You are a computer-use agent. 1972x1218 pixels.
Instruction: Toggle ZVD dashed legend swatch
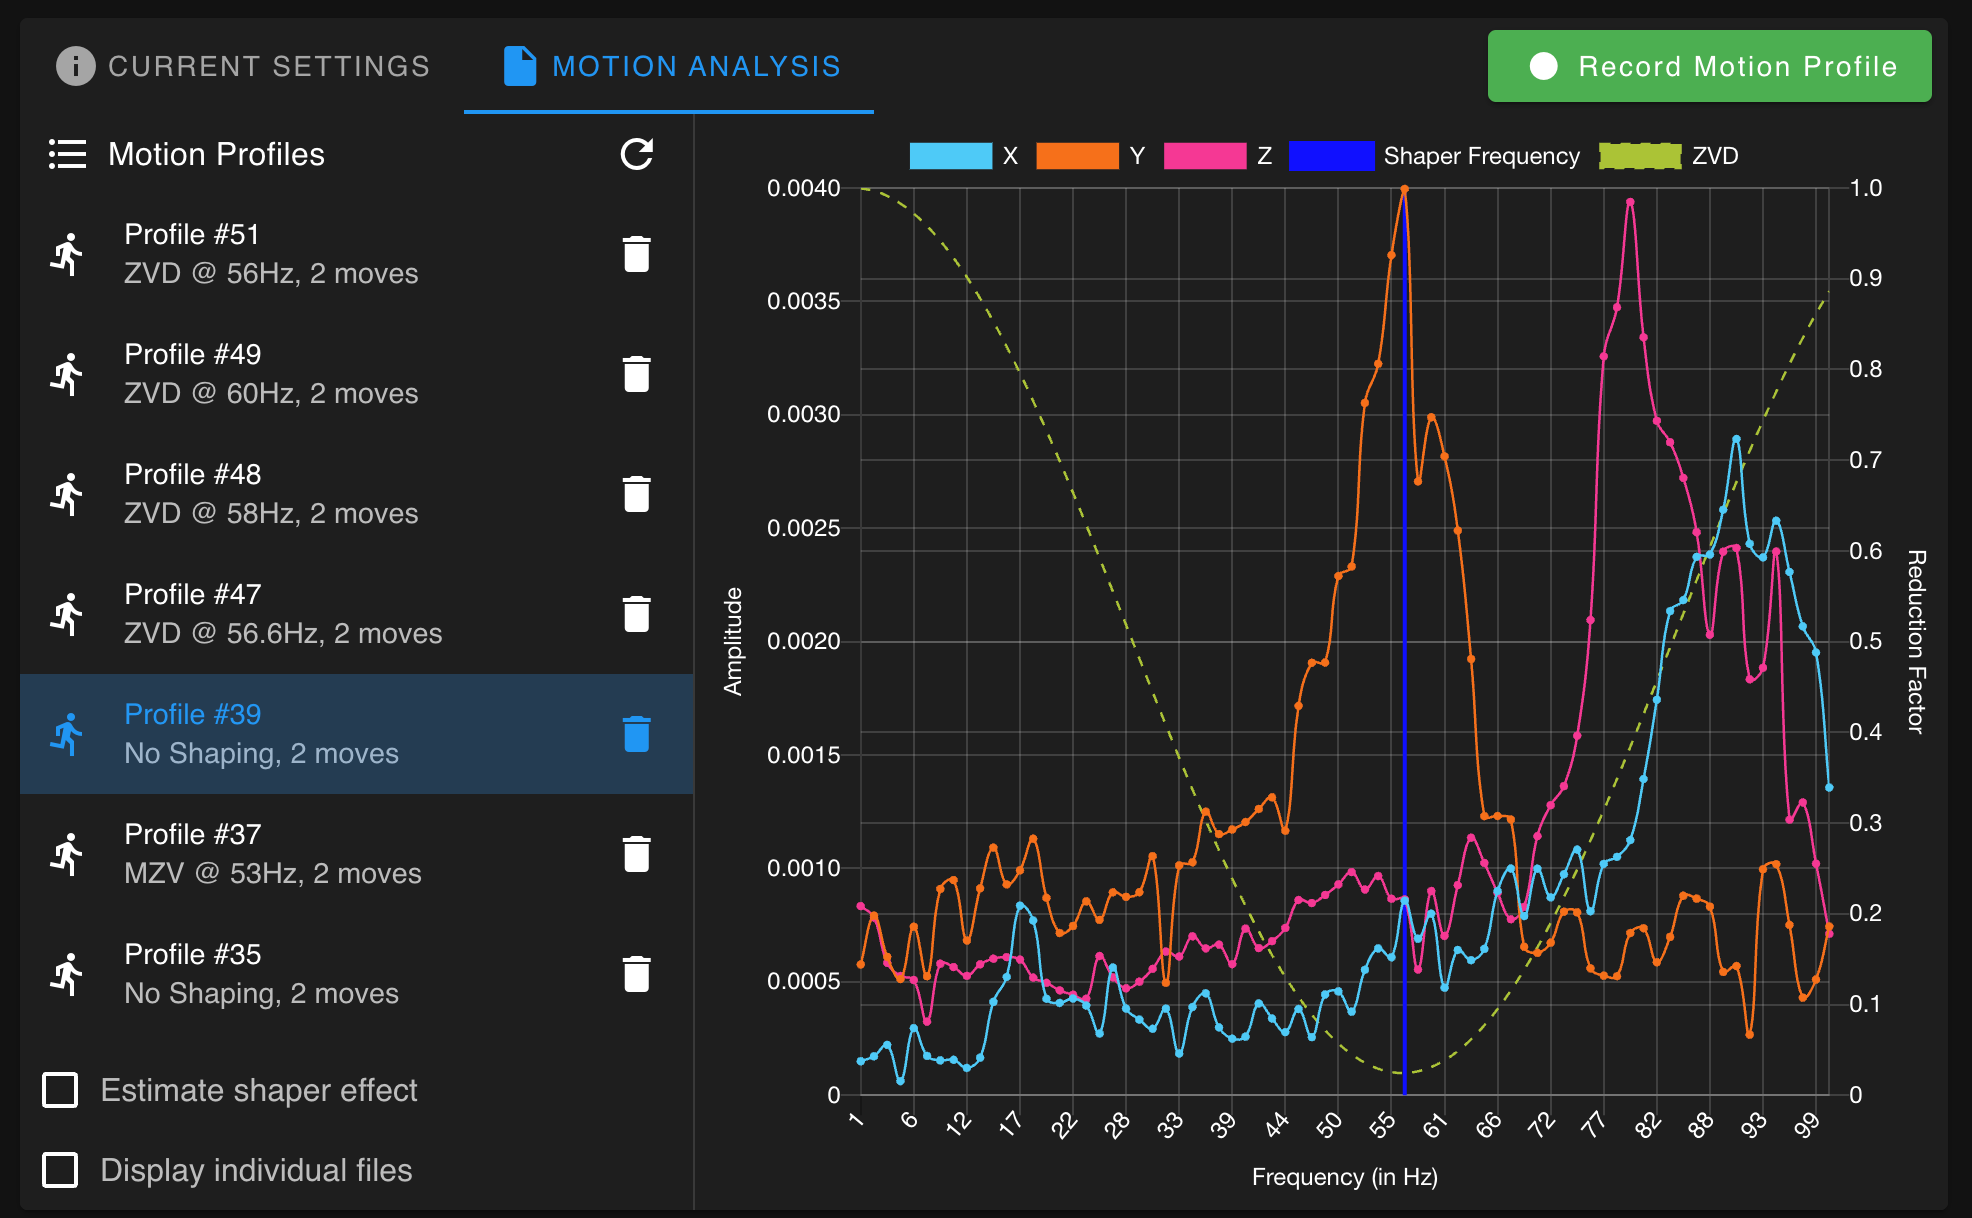tap(1640, 156)
